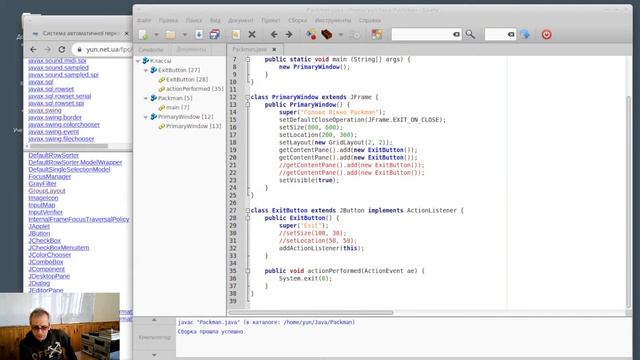Save the current file with the Save icon

[199, 35]
